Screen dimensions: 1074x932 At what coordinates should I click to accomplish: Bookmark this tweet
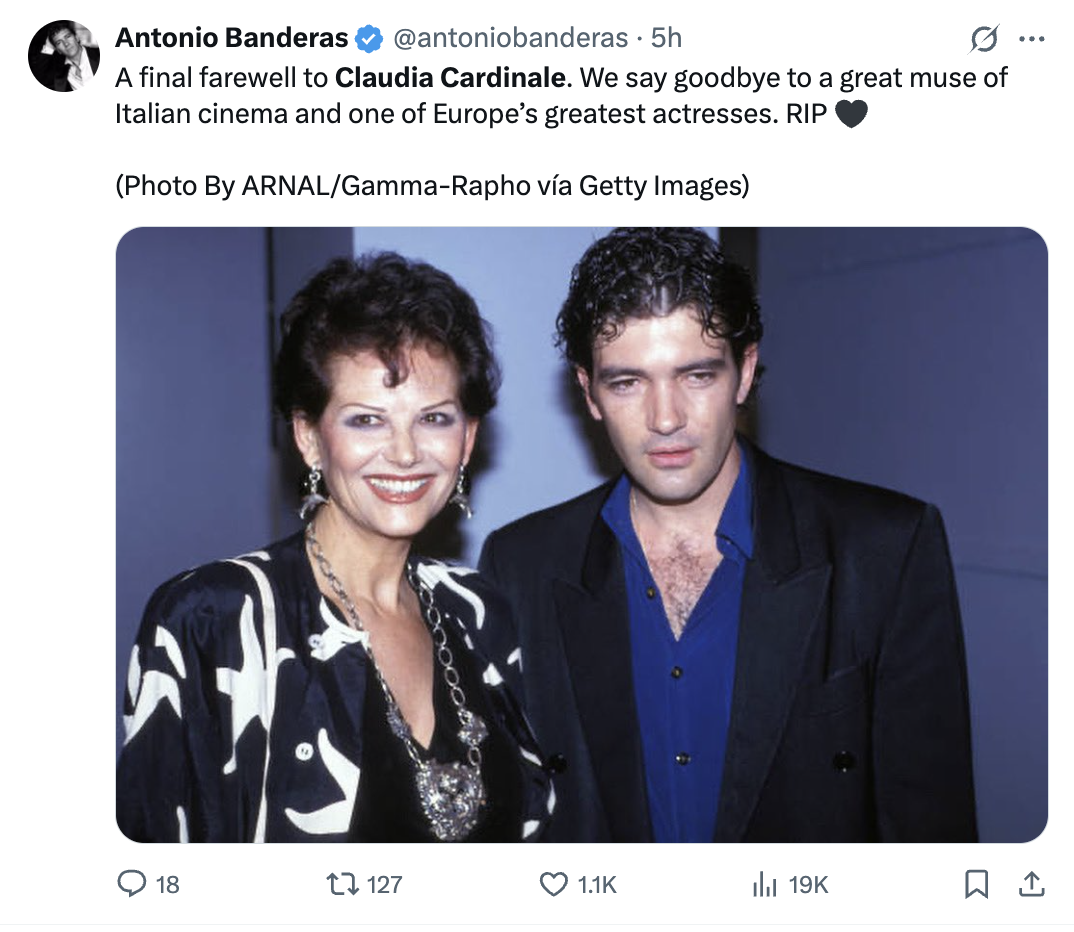click(x=976, y=884)
